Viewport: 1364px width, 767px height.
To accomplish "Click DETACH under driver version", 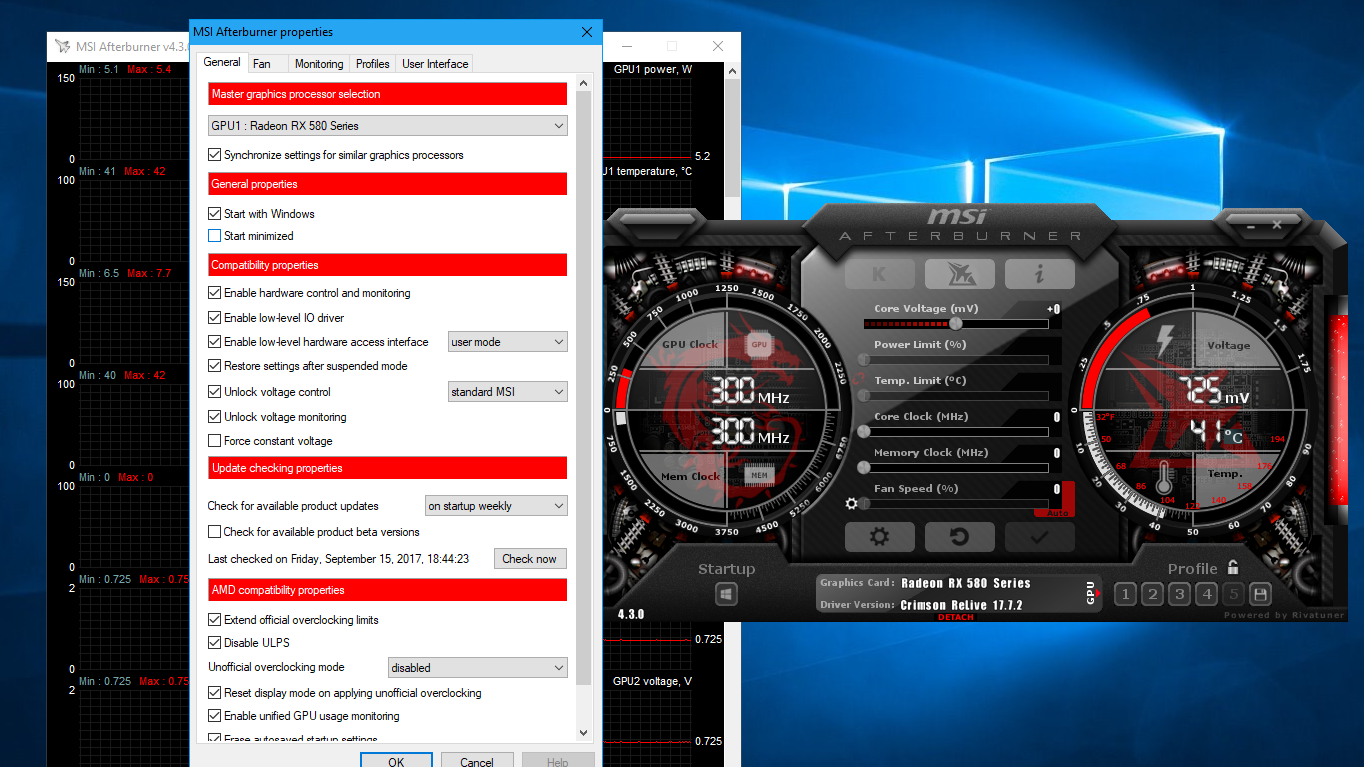I will tap(955, 617).
